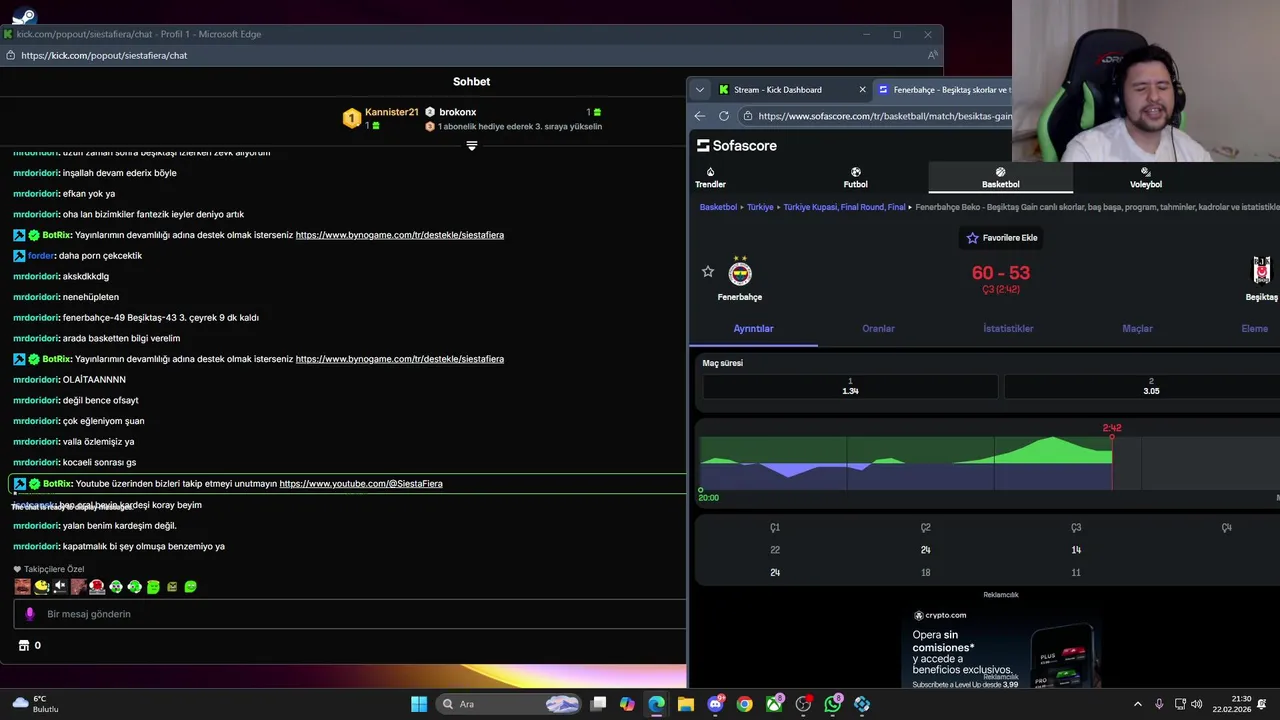Reload the Sofascore page
This screenshot has height=720, width=1280.
pos(724,116)
